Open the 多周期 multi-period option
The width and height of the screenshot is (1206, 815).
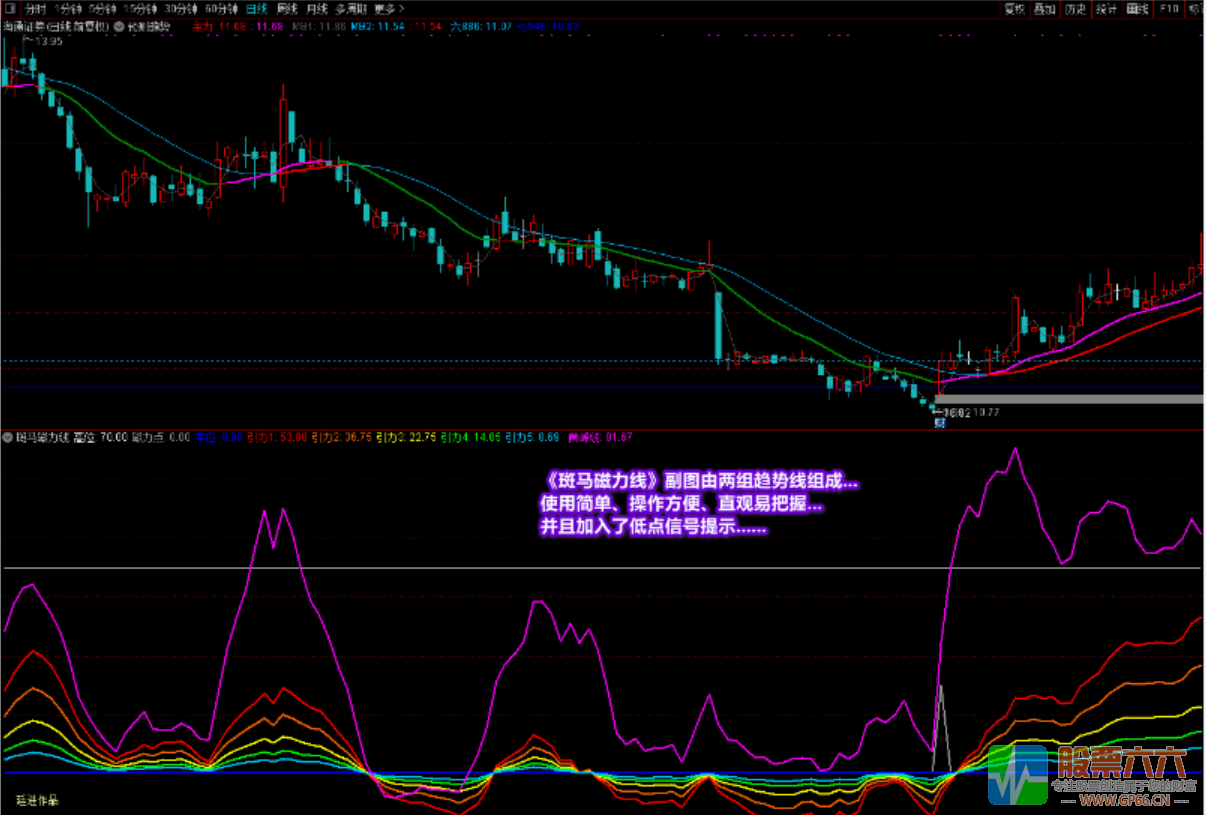[x=351, y=8]
